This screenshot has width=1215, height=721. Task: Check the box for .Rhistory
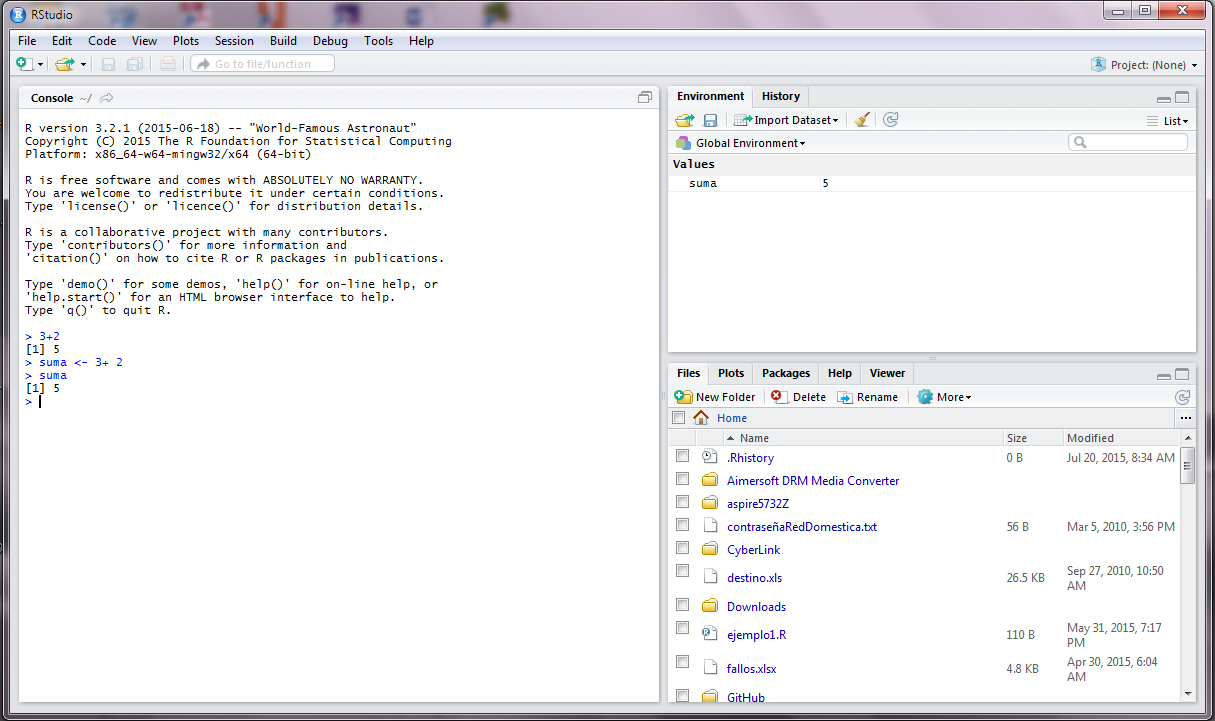tap(682, 456)
